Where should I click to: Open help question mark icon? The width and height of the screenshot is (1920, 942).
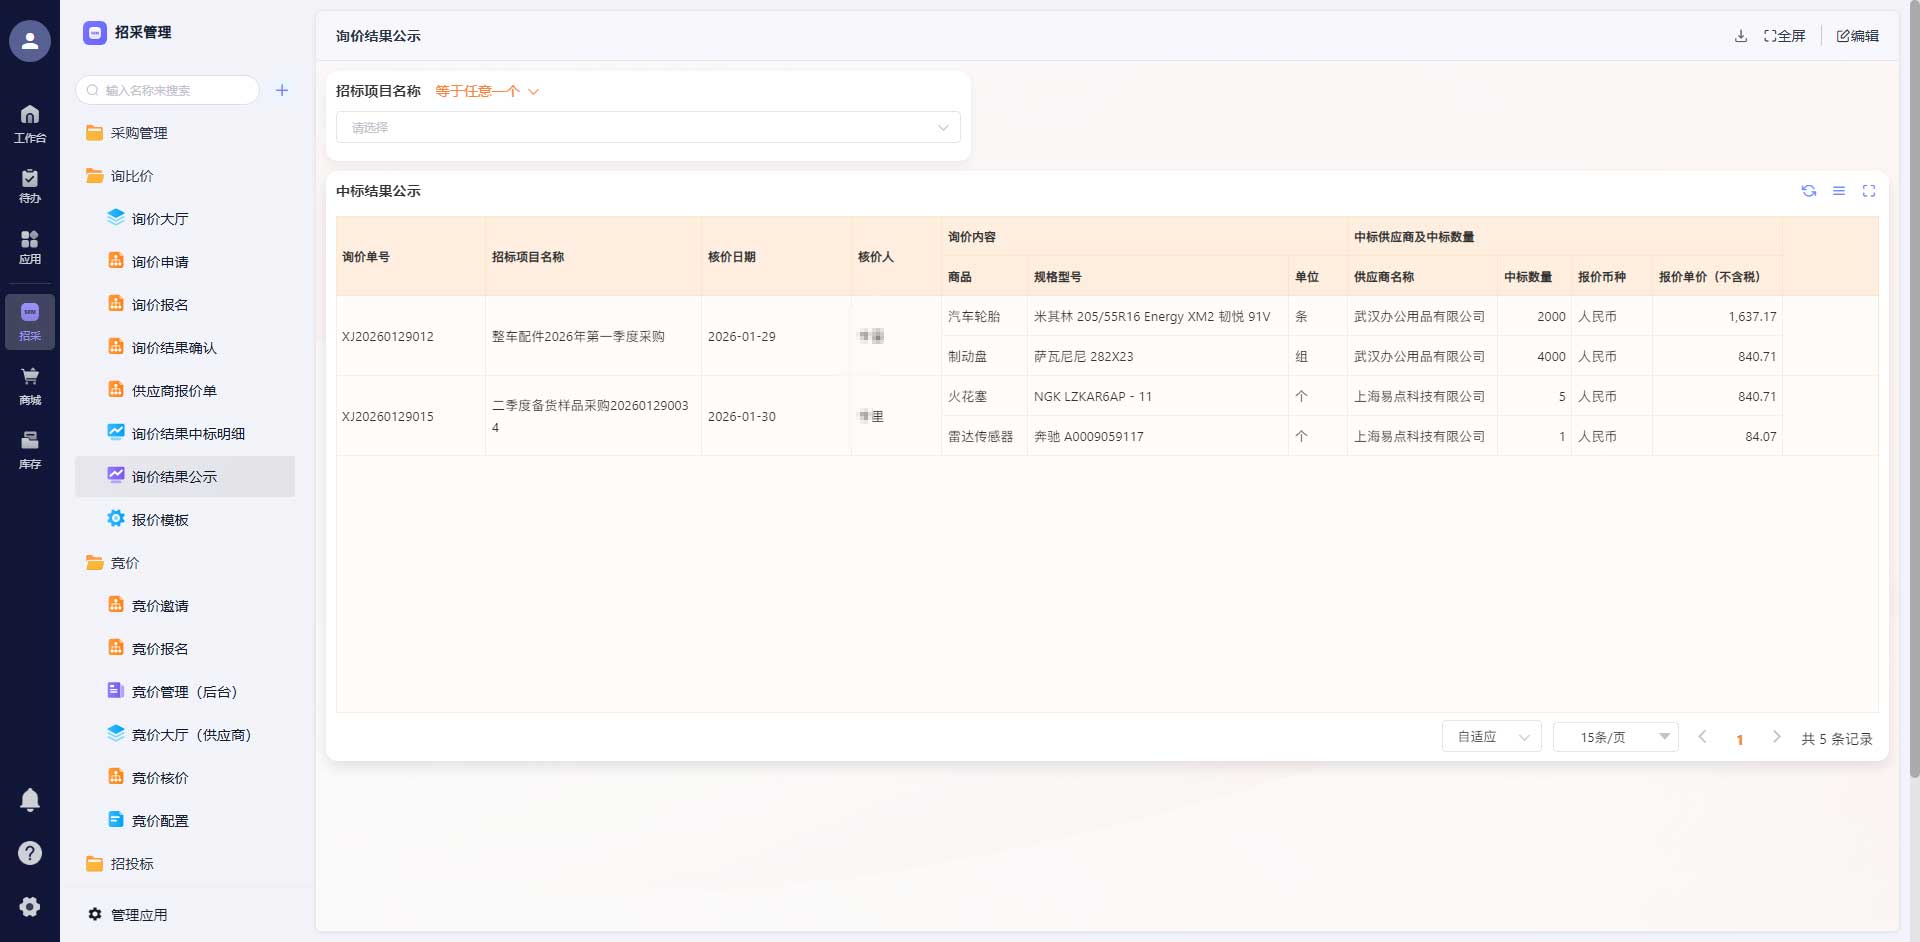pos(30,853)
